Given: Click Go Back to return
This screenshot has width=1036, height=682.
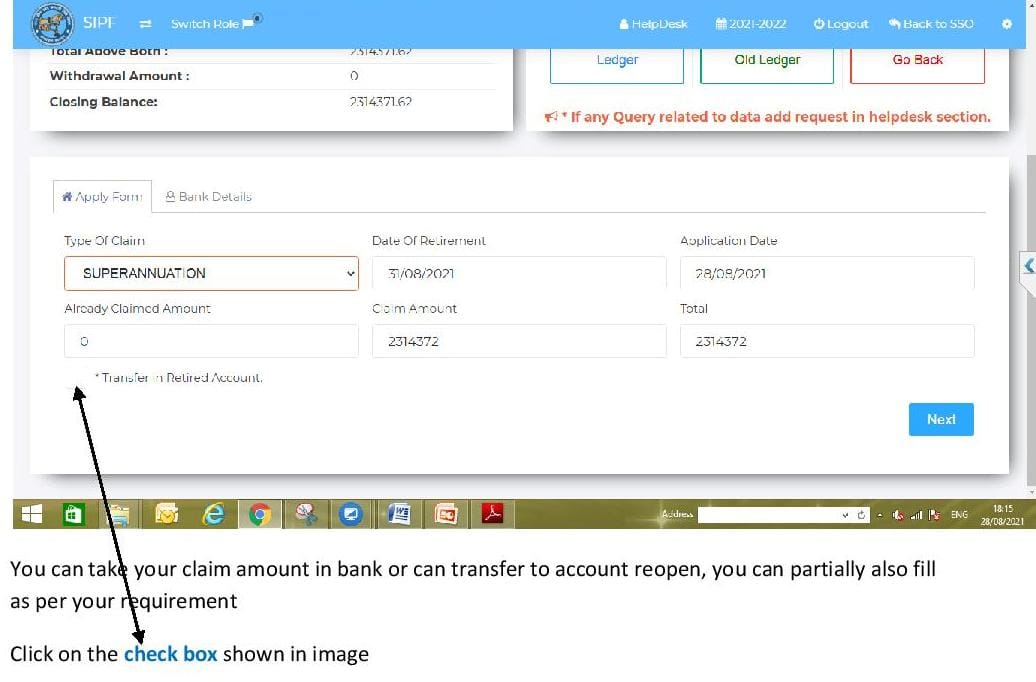Looking at the screenshot, I should click(916, 59).
